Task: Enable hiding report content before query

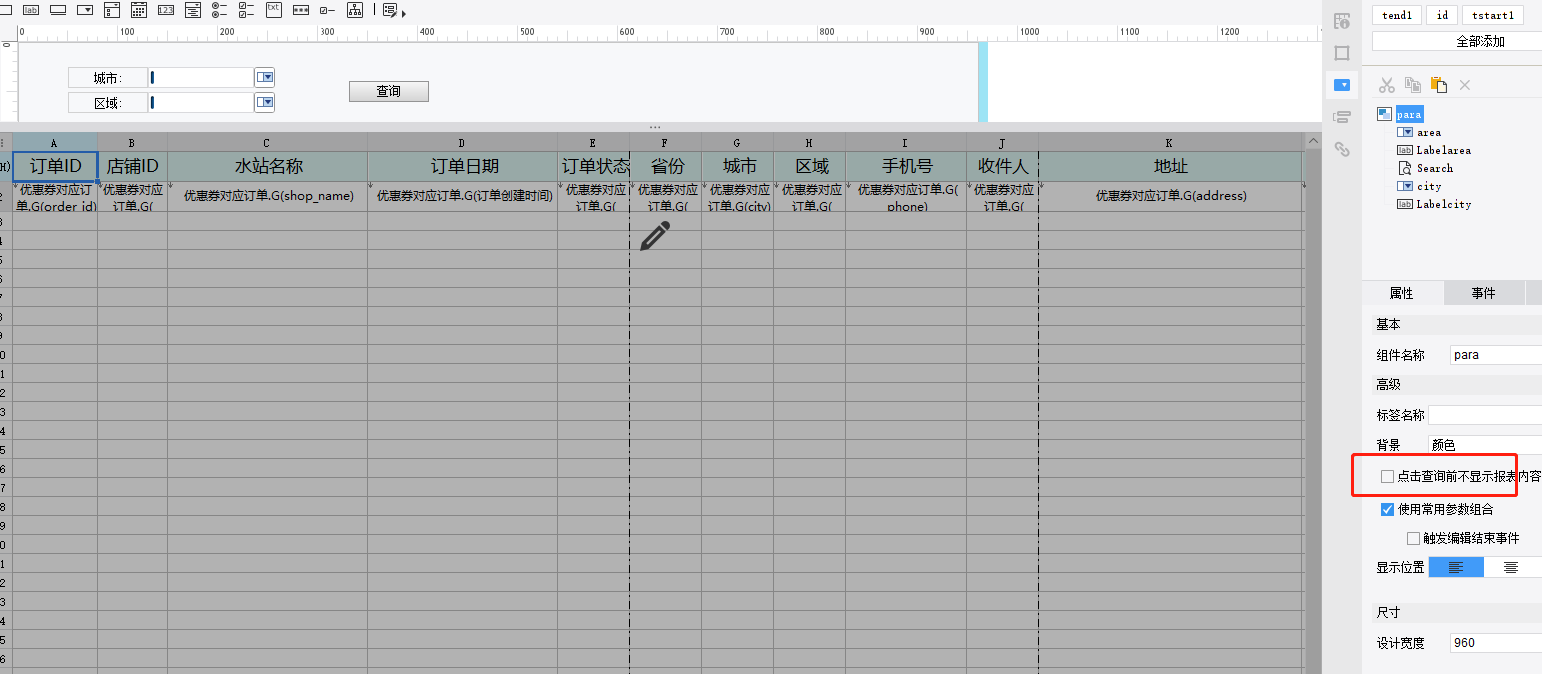Action: pos(1387,477)
